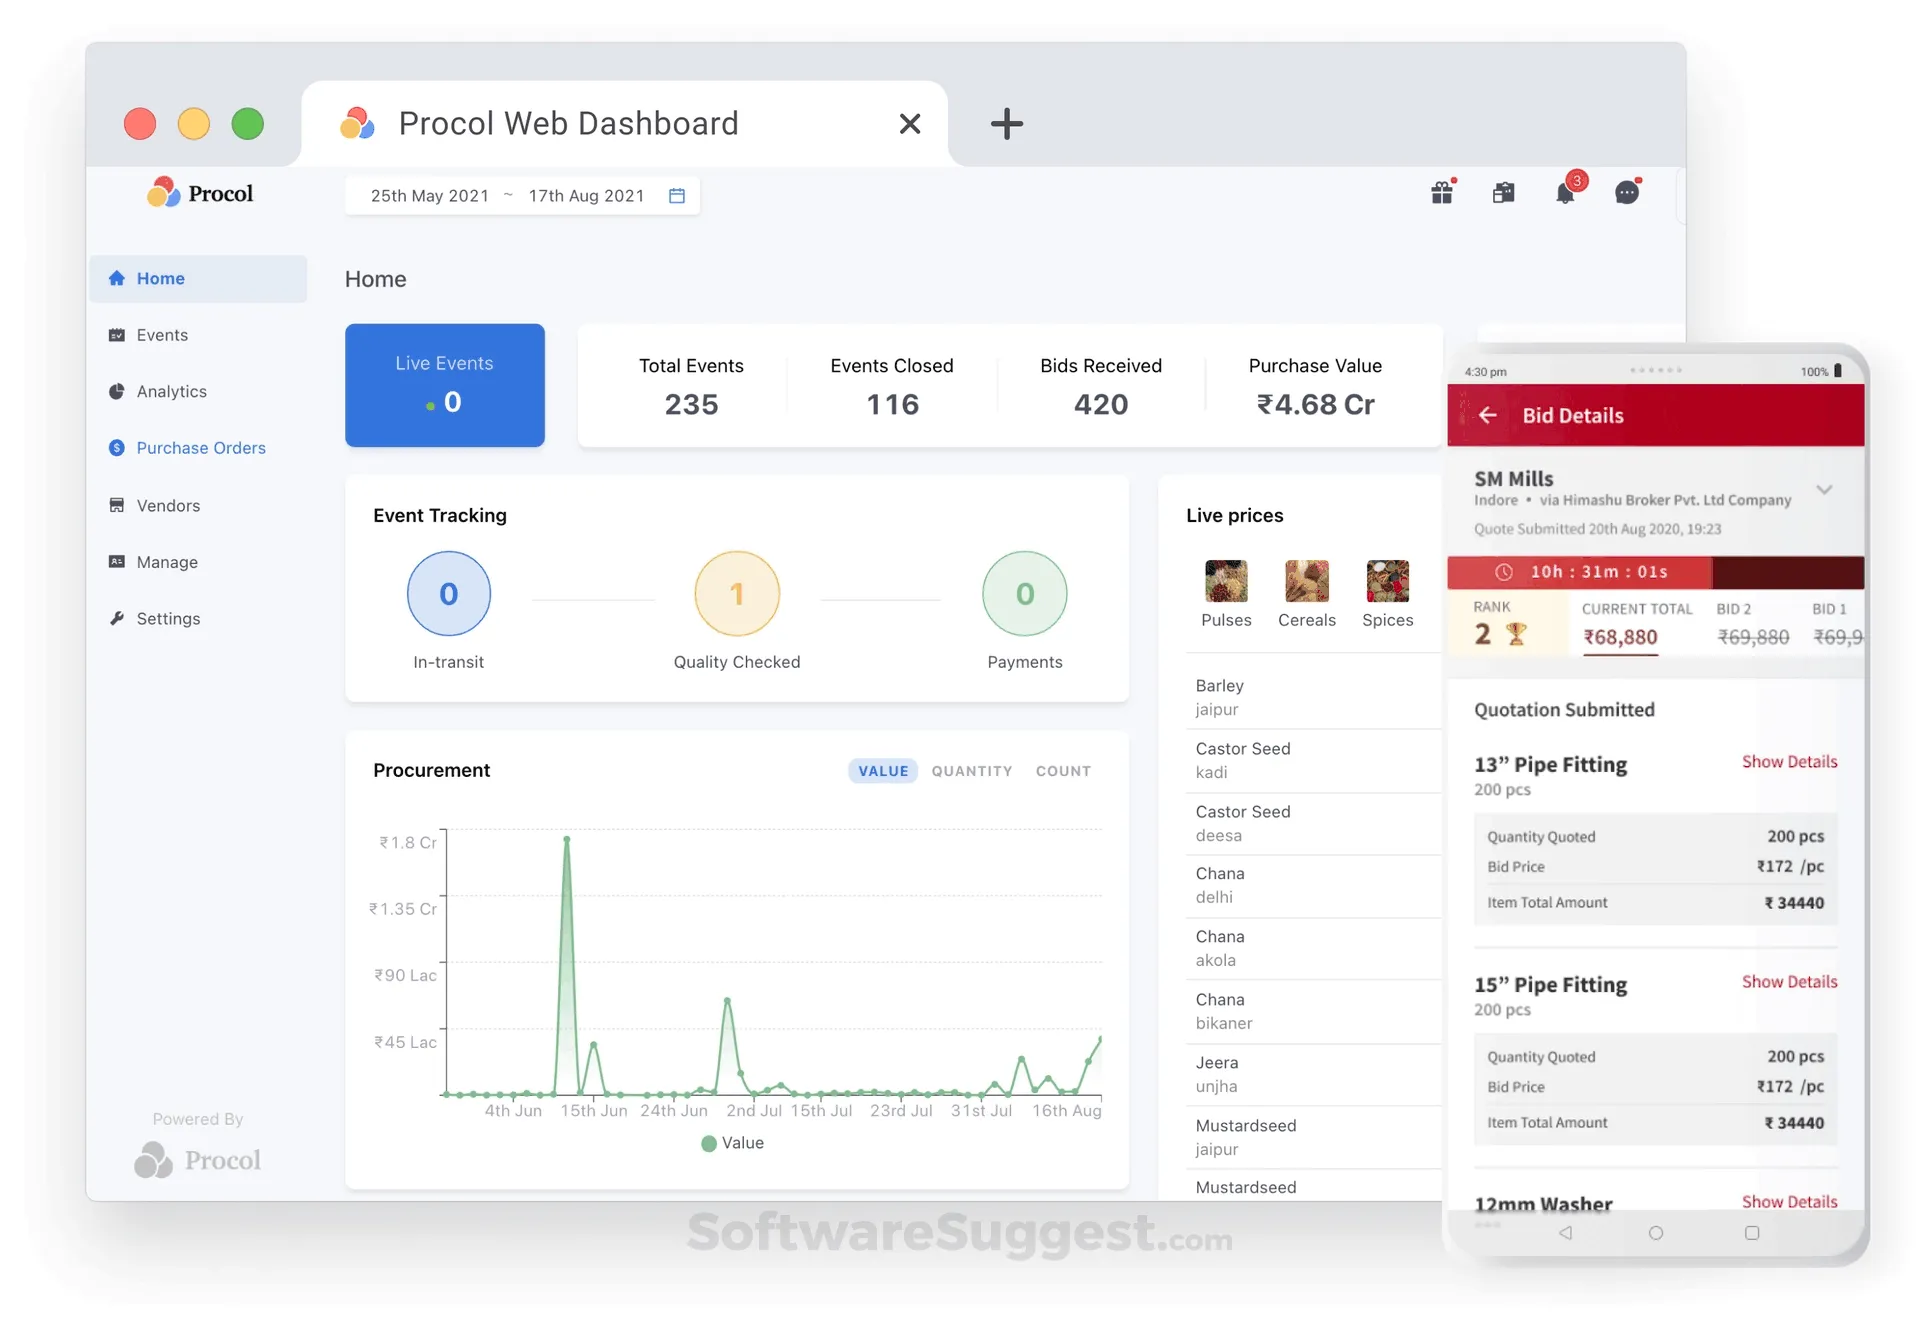This screenshot has height=1330, width=1920.
Task: Open Analytics in the sidebar
Action: tap(171, 392)
